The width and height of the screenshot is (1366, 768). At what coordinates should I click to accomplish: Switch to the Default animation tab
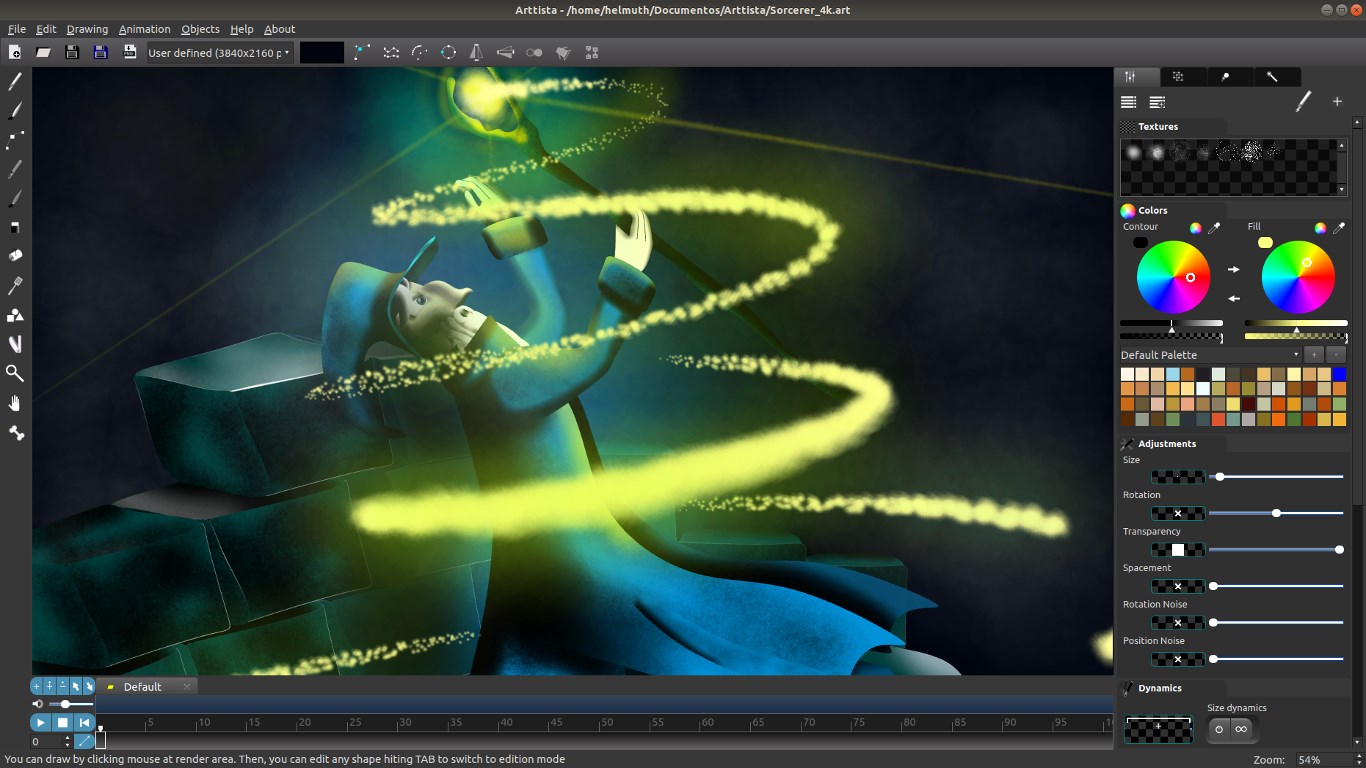141,686
